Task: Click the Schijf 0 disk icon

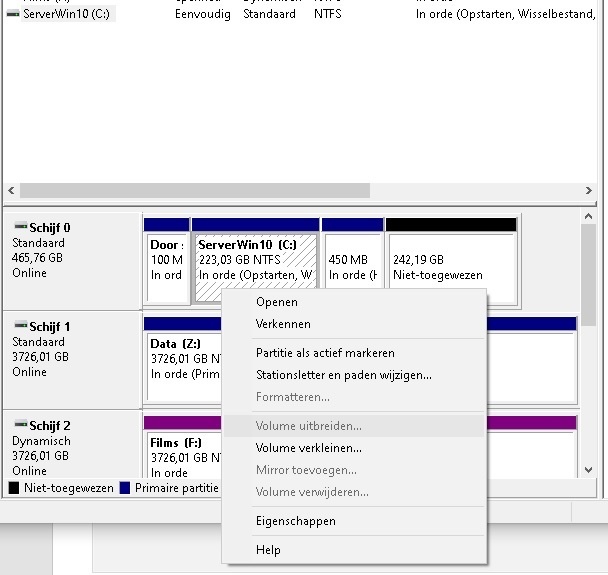Action: point(21,226)
